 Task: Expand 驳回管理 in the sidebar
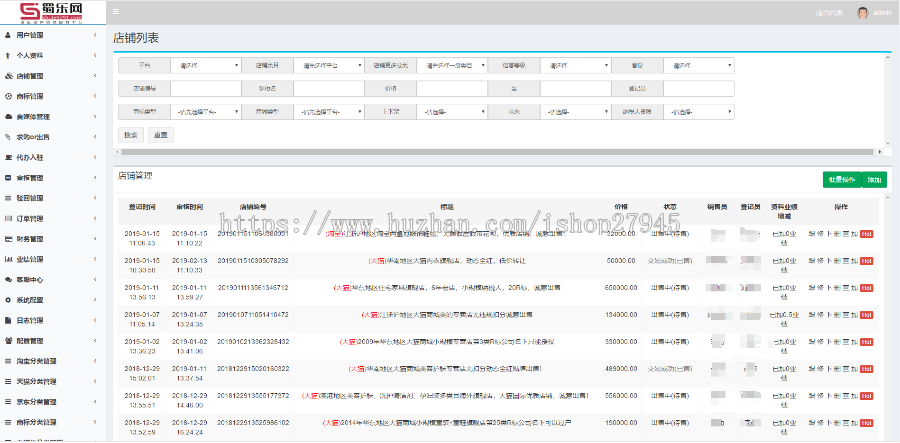pos(53,198)
